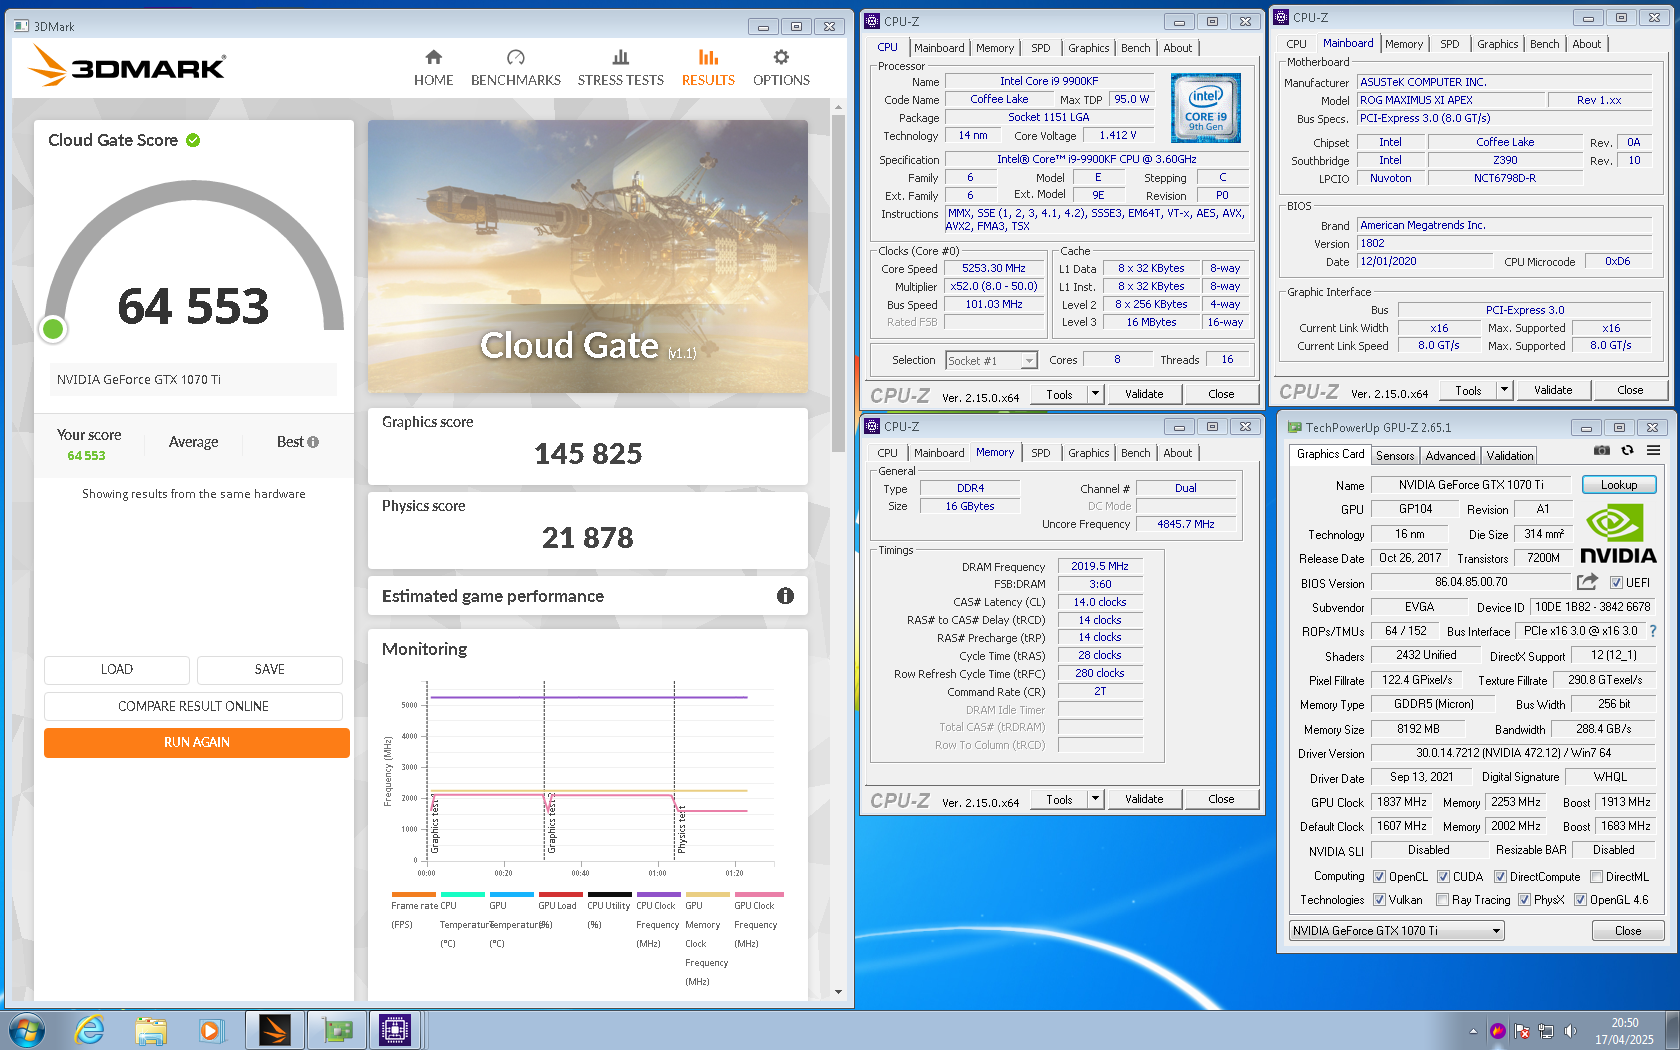
Task: Open the Windows Start menu
Action: click(x=27, y=1030)
